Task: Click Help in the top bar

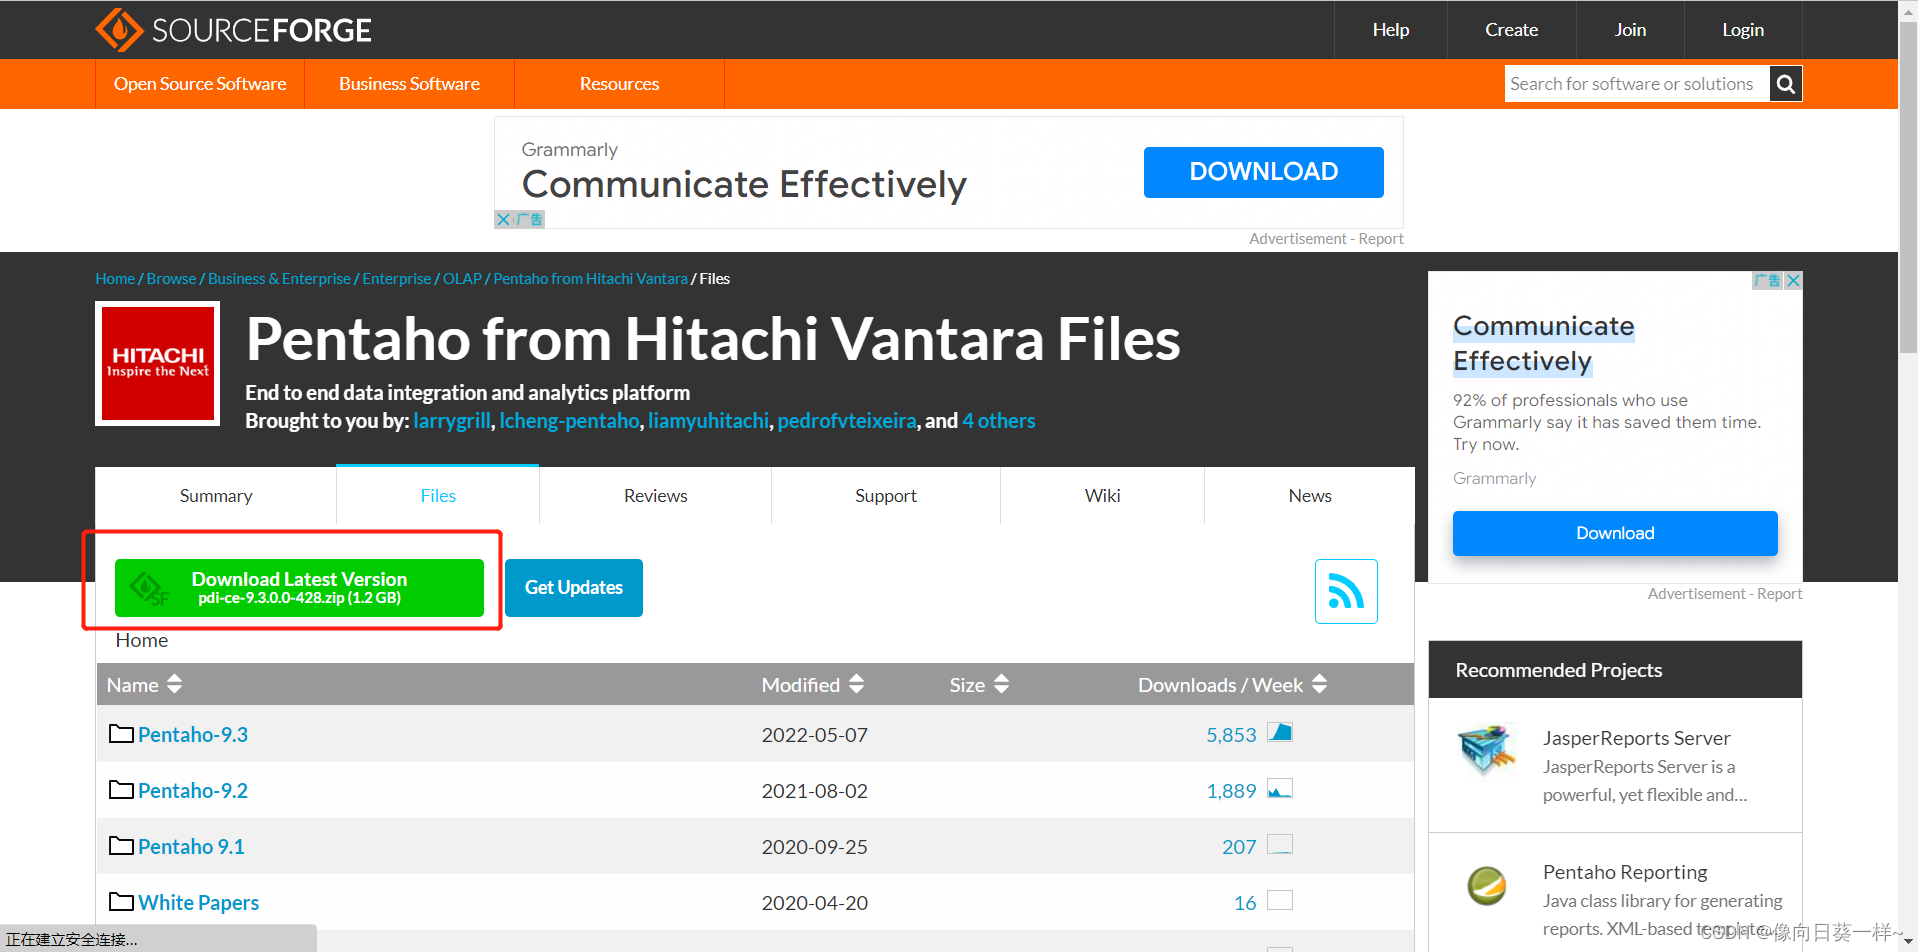Action: click(1391, 30)
